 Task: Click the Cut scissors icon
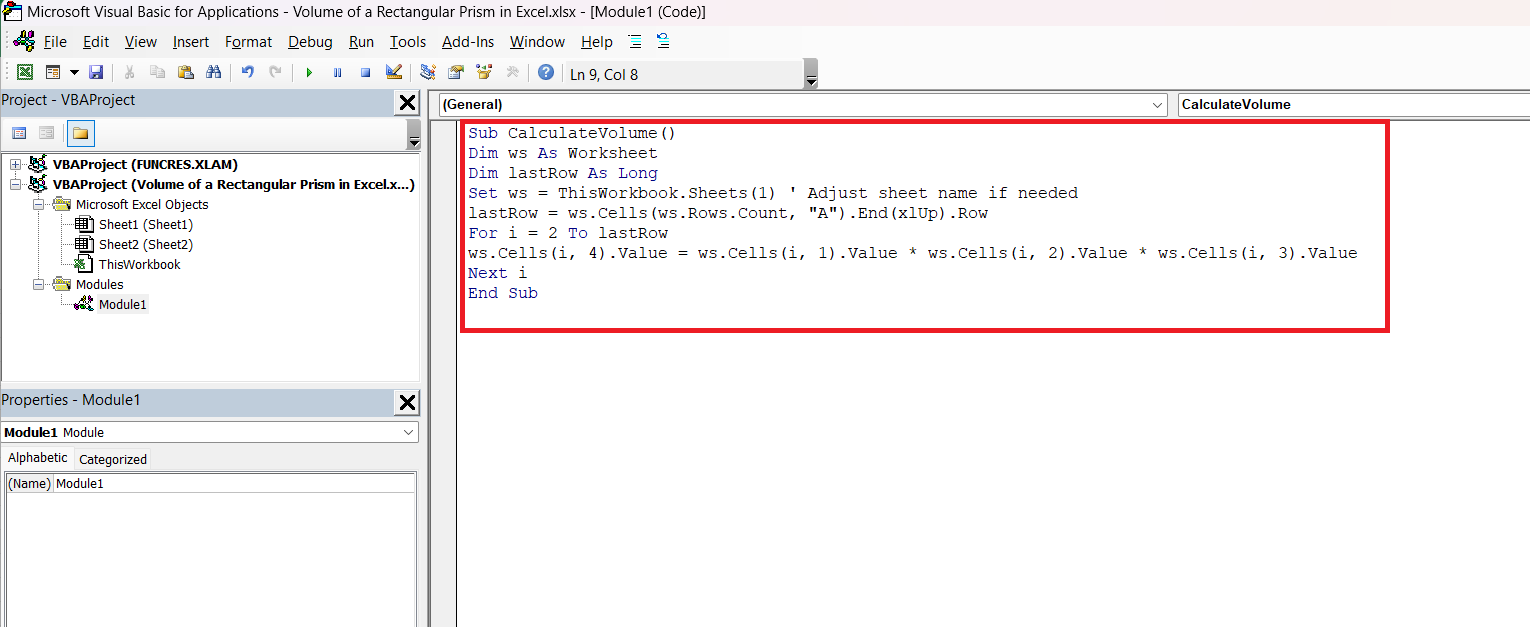129,73
